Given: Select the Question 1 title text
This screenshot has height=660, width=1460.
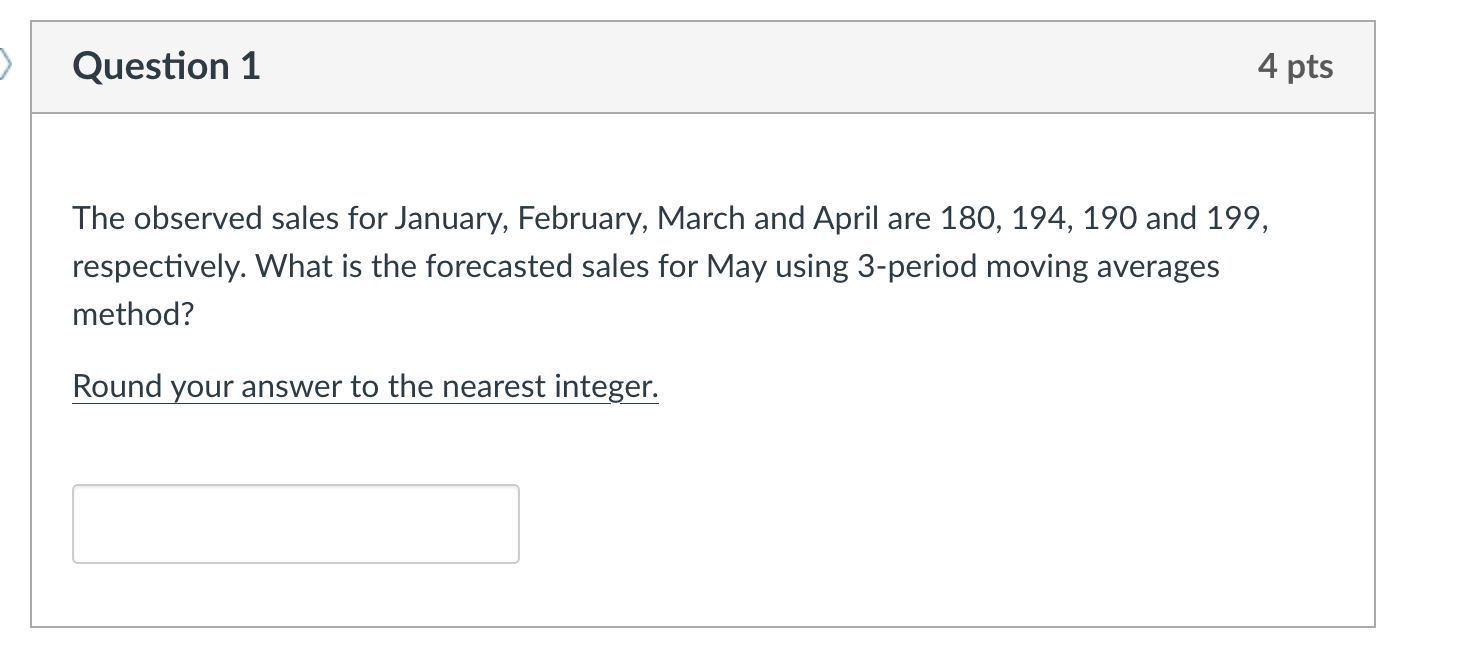Looking at the screenshot, I should click(x=166, y=66).
